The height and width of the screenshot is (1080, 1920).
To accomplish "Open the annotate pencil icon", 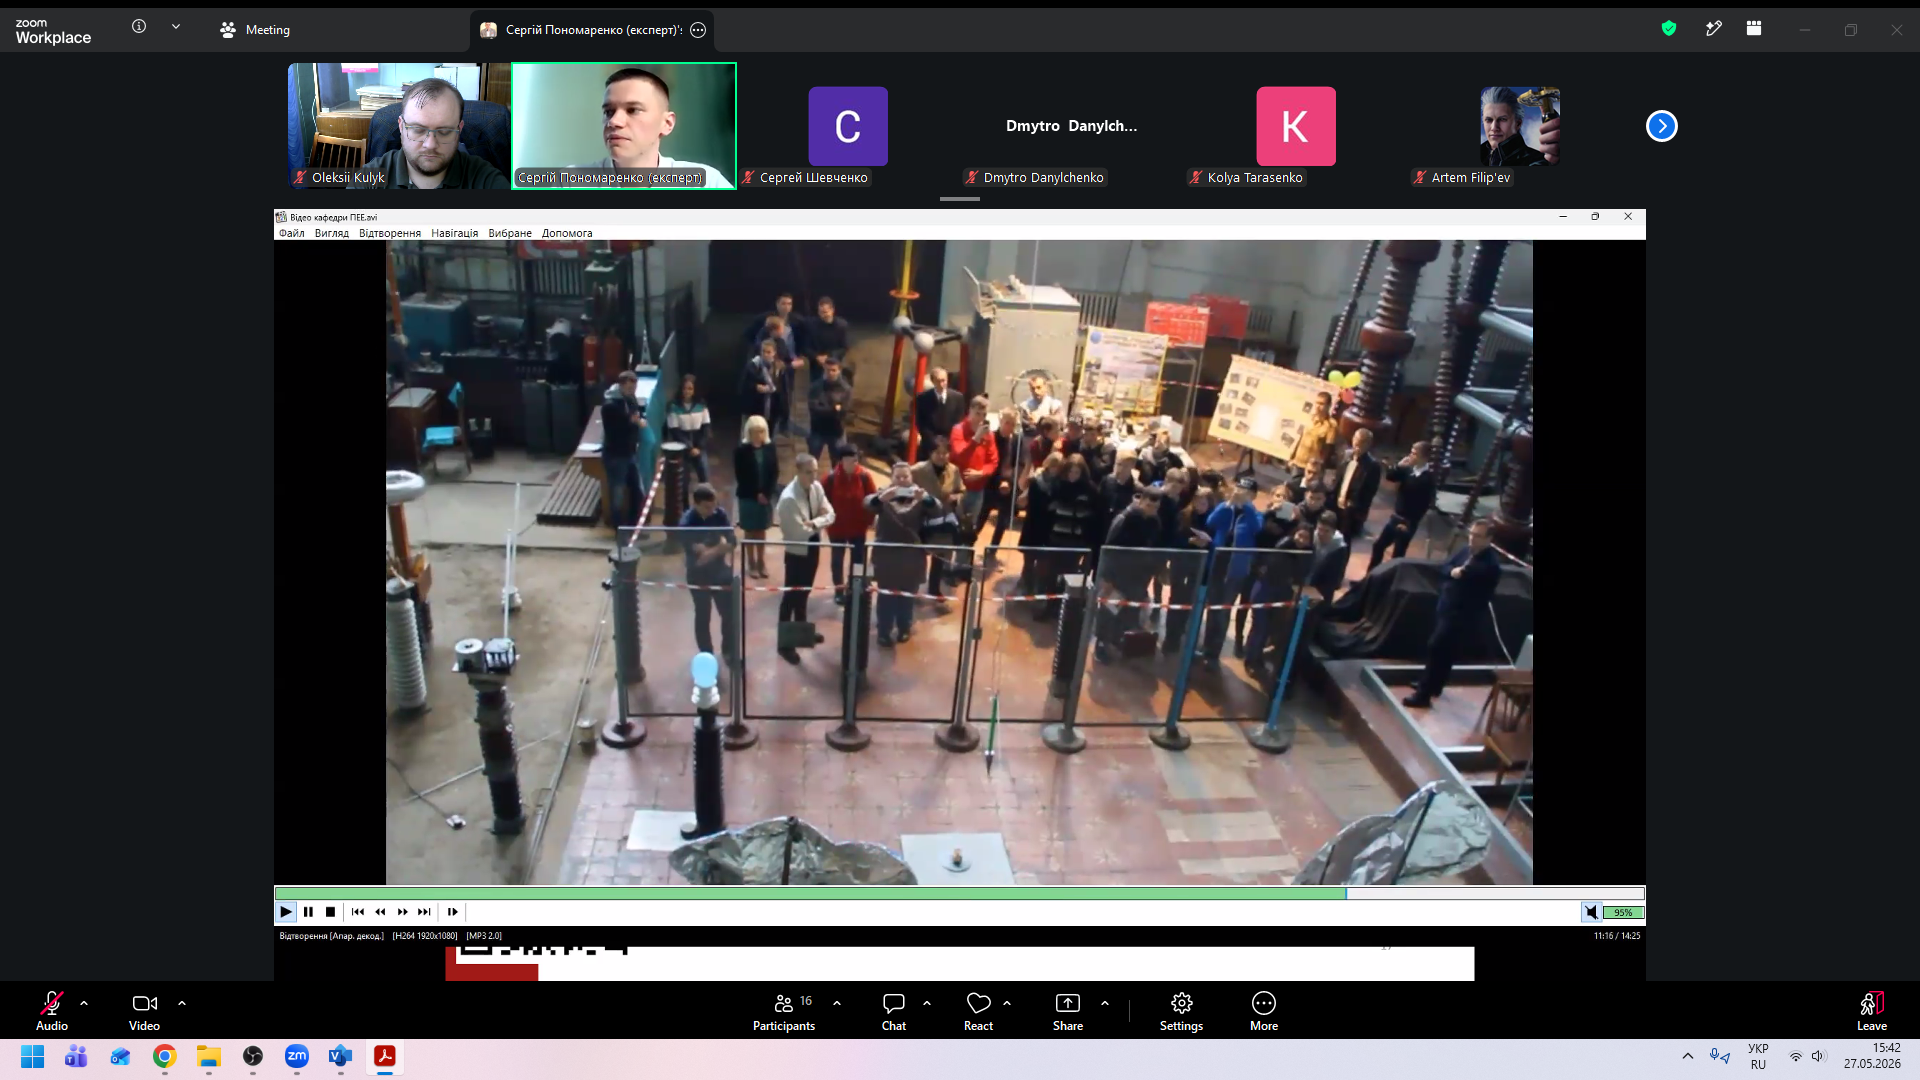I will [1713, 29].
